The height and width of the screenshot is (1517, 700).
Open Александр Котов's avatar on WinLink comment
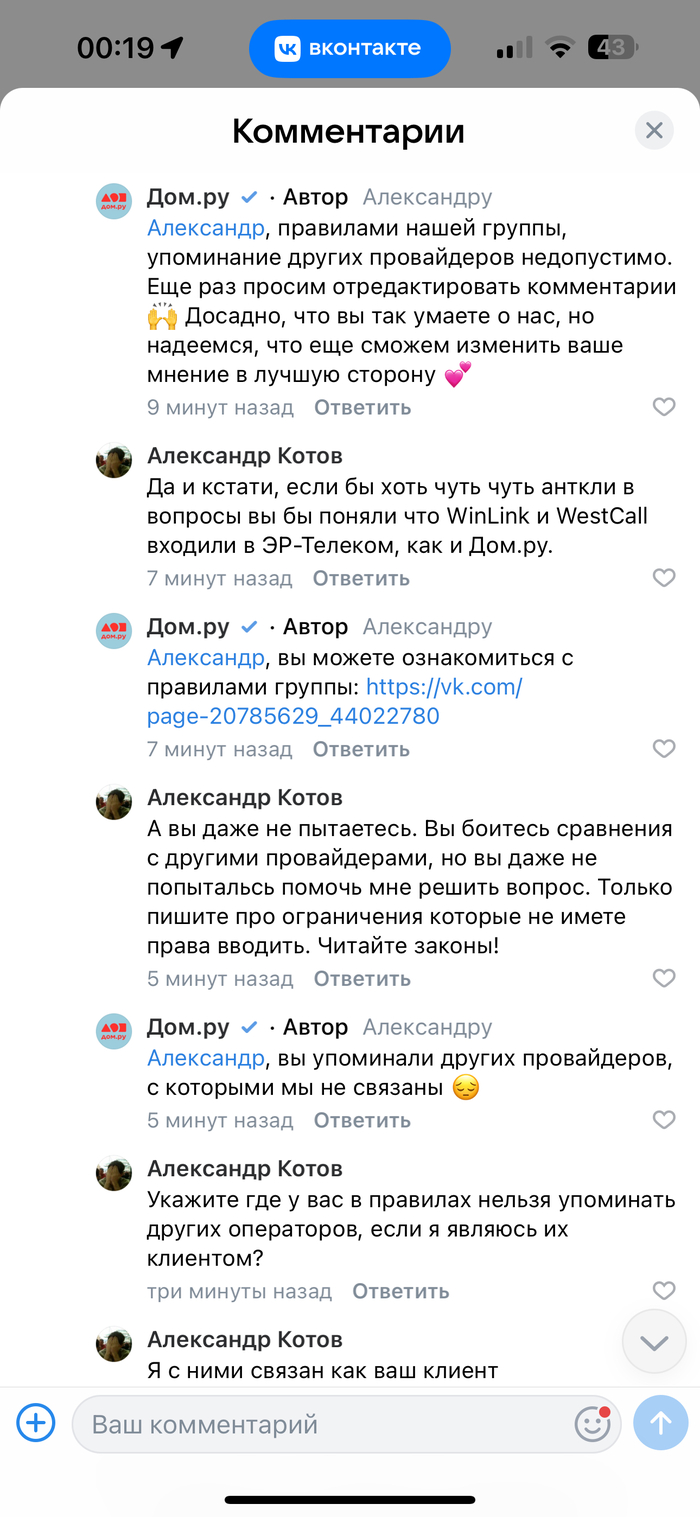click(x=114, y=460)
